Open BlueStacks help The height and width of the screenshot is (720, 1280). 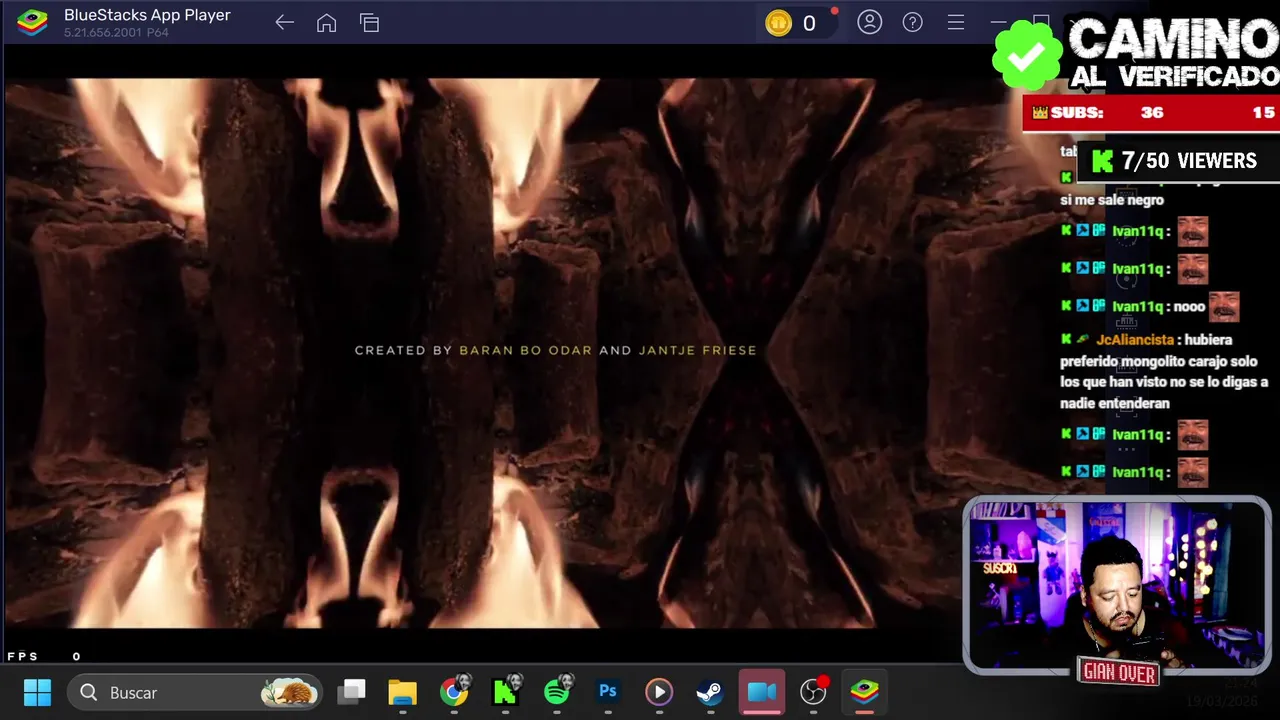(x=913, y=22)
